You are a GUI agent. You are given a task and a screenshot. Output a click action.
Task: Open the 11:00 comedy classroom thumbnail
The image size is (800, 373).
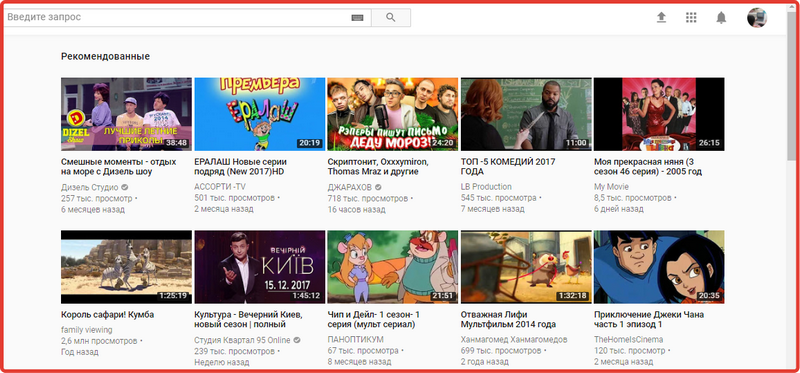(x=526, y=114)
